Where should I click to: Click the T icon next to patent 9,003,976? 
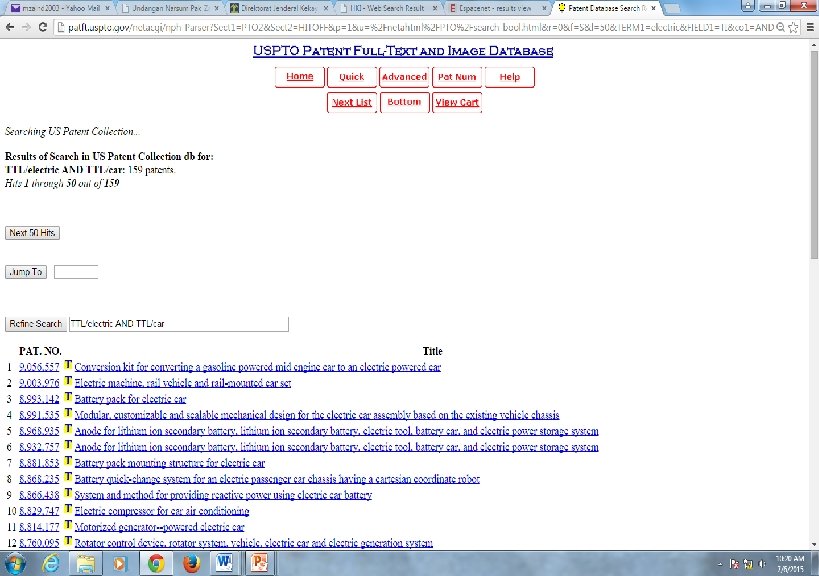pos(68,381)
